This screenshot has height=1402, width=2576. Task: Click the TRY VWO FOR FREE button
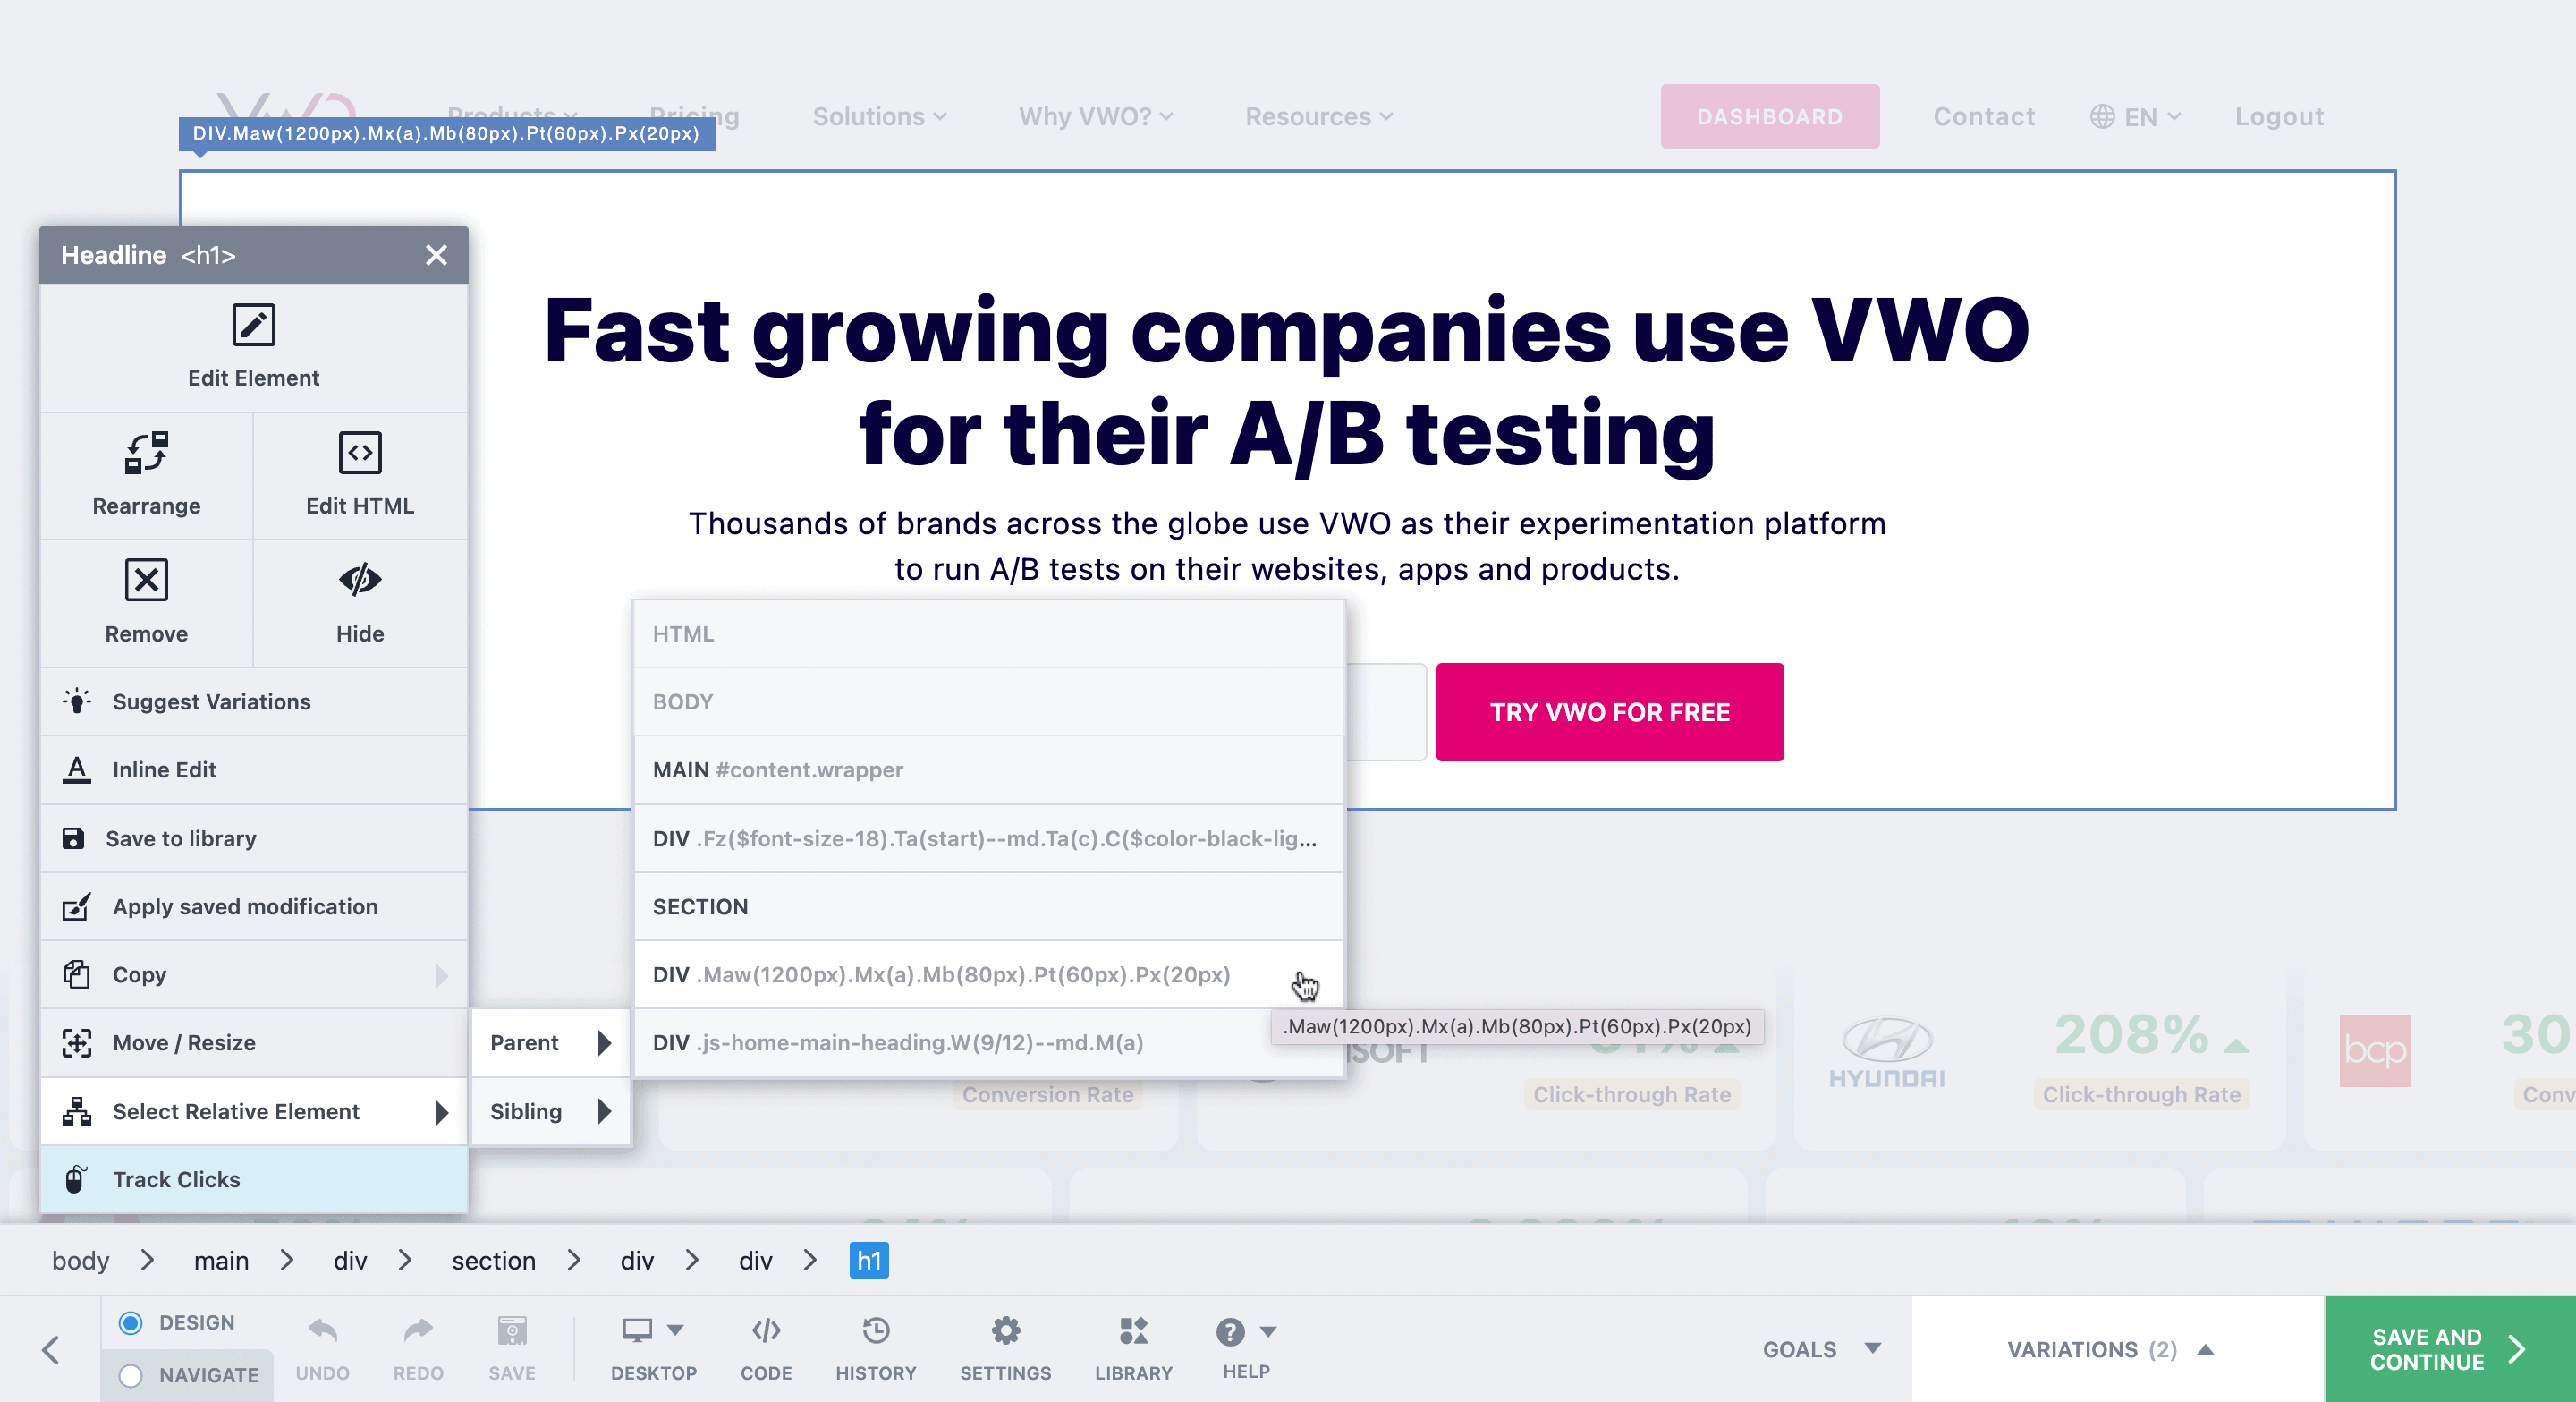coord(1608,709)
